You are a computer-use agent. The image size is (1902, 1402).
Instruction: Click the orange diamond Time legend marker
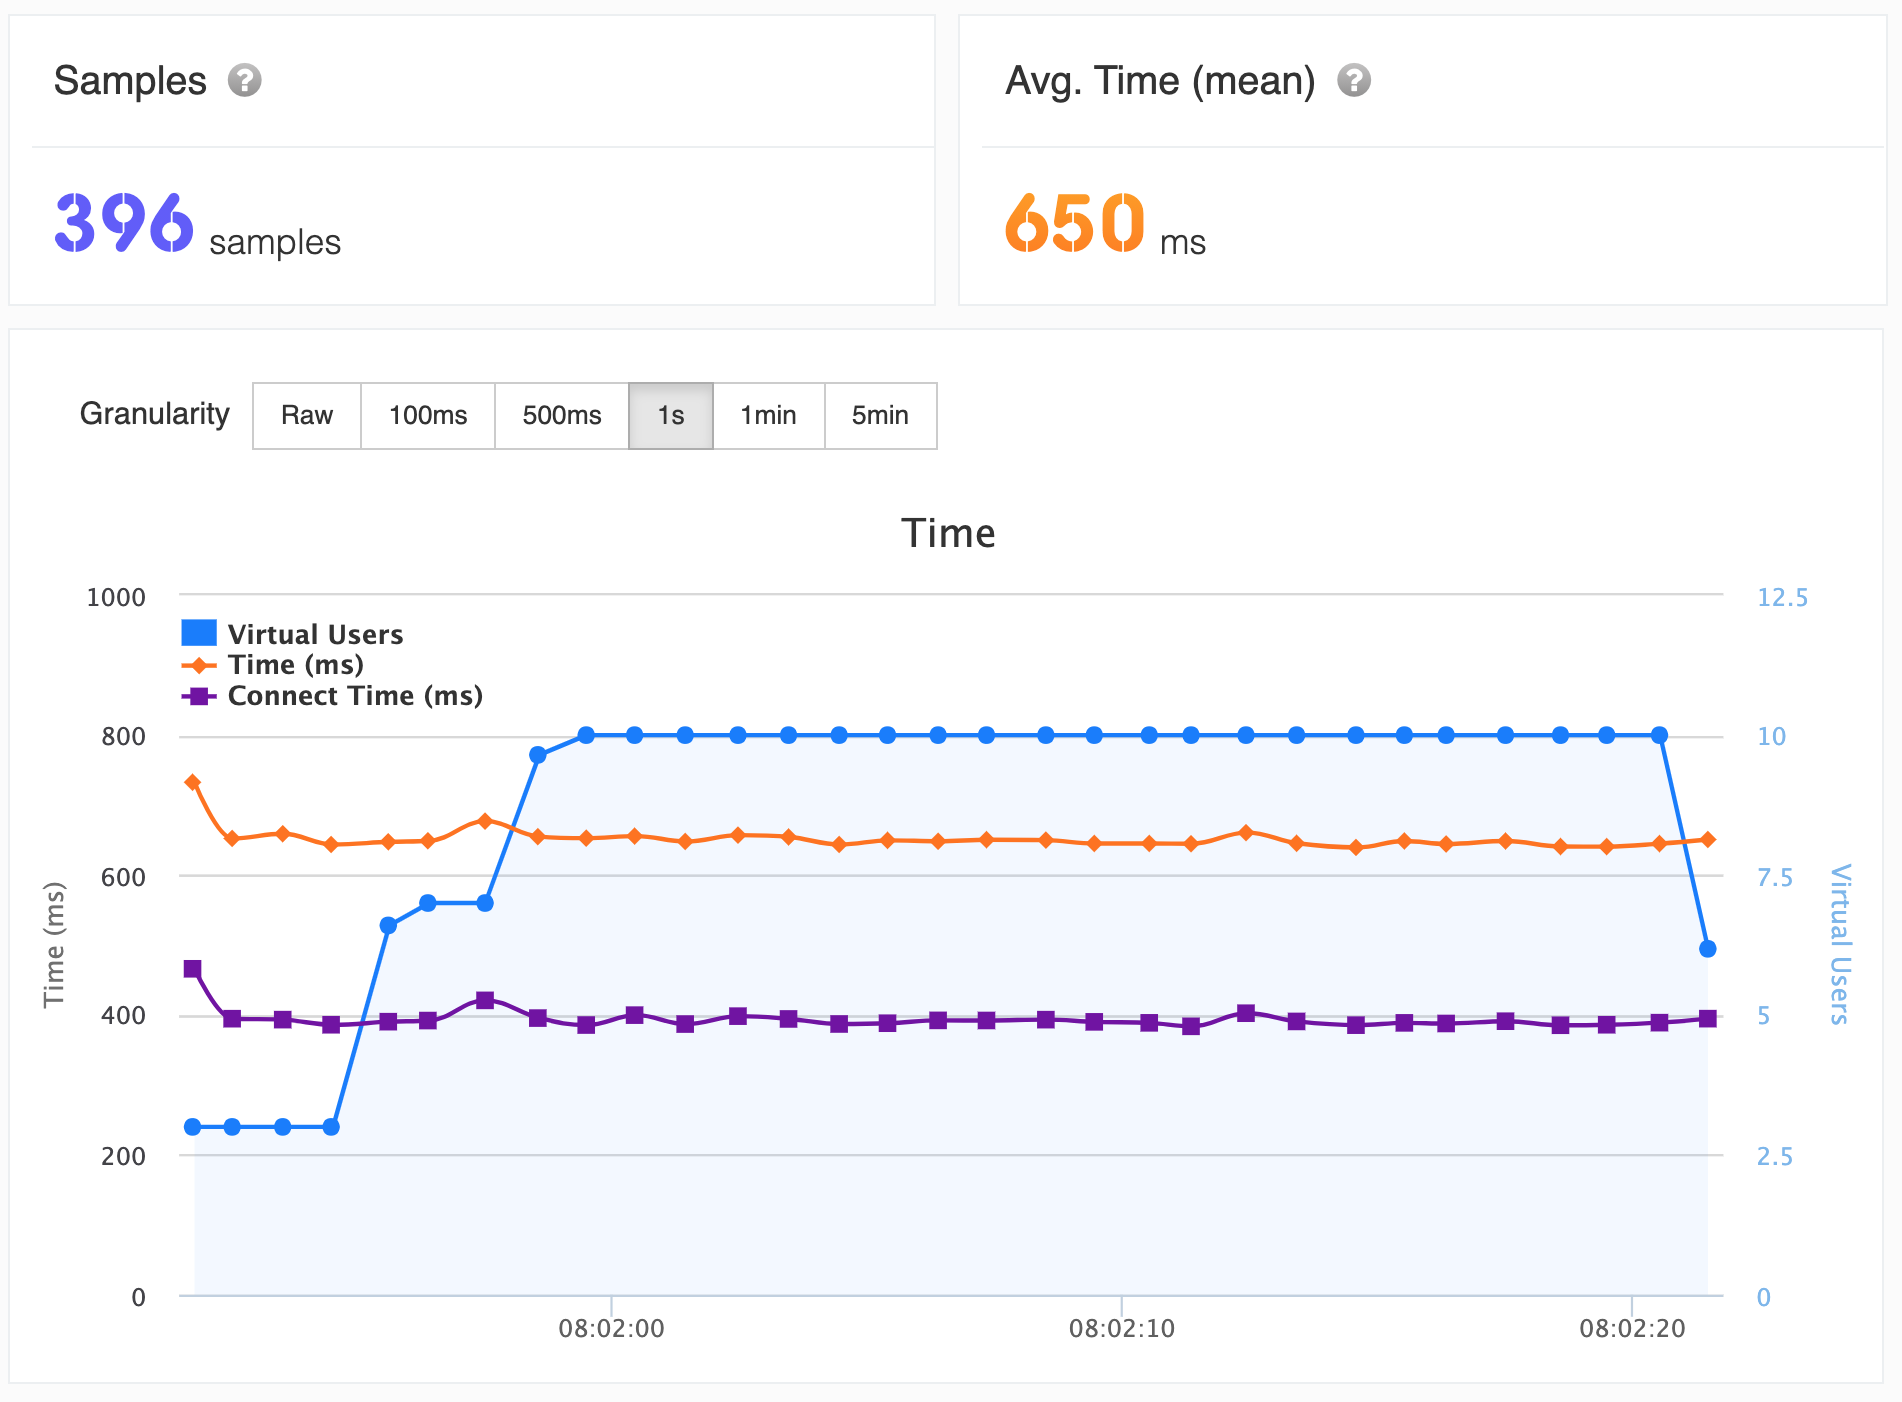click(x=199, y=665)
